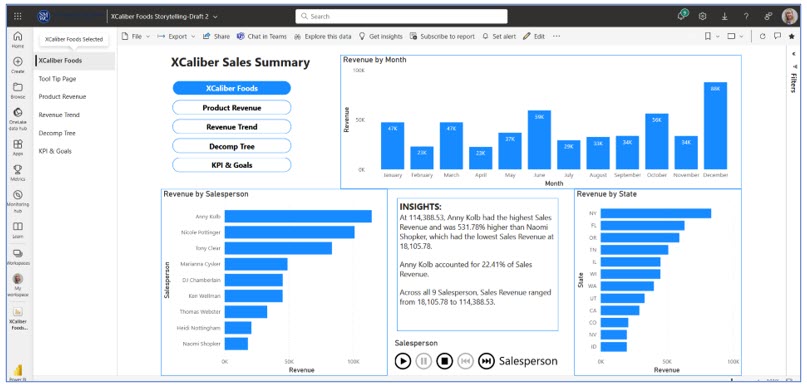Image resolution: width=807 pixels, height=388 pixels.
Task: Open the notifications bell icon
Action: [x=682, y=16]
